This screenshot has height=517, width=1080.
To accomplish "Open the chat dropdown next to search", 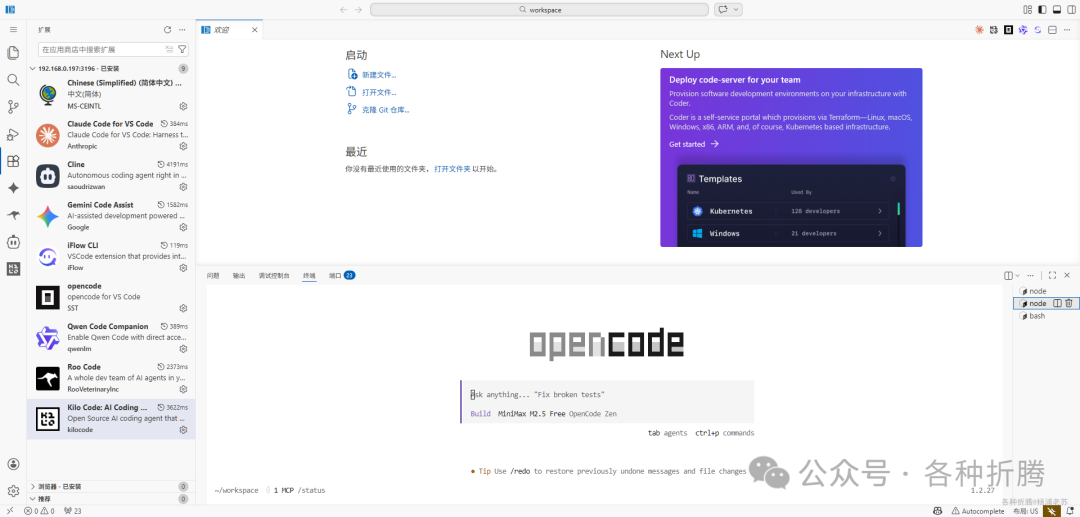I will click(x=737, y=10).
